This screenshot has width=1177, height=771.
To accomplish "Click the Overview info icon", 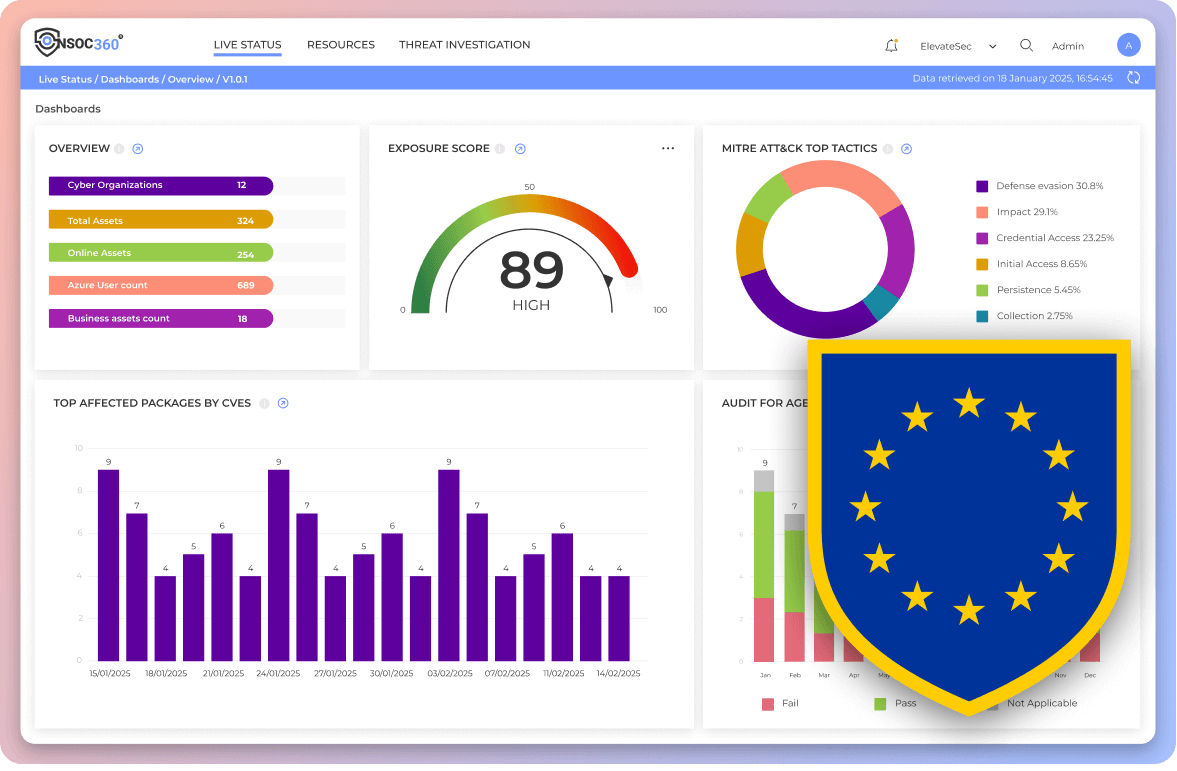I will coord(119,149).
